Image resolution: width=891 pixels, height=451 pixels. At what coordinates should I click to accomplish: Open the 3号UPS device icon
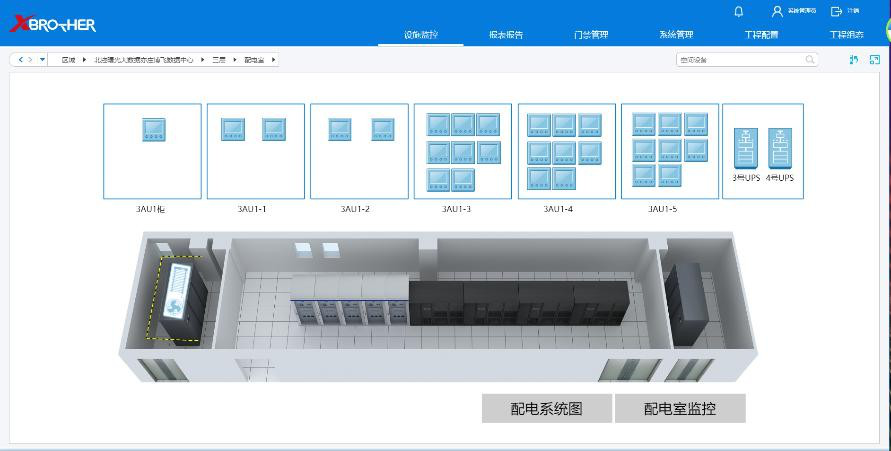coord(746,148)
